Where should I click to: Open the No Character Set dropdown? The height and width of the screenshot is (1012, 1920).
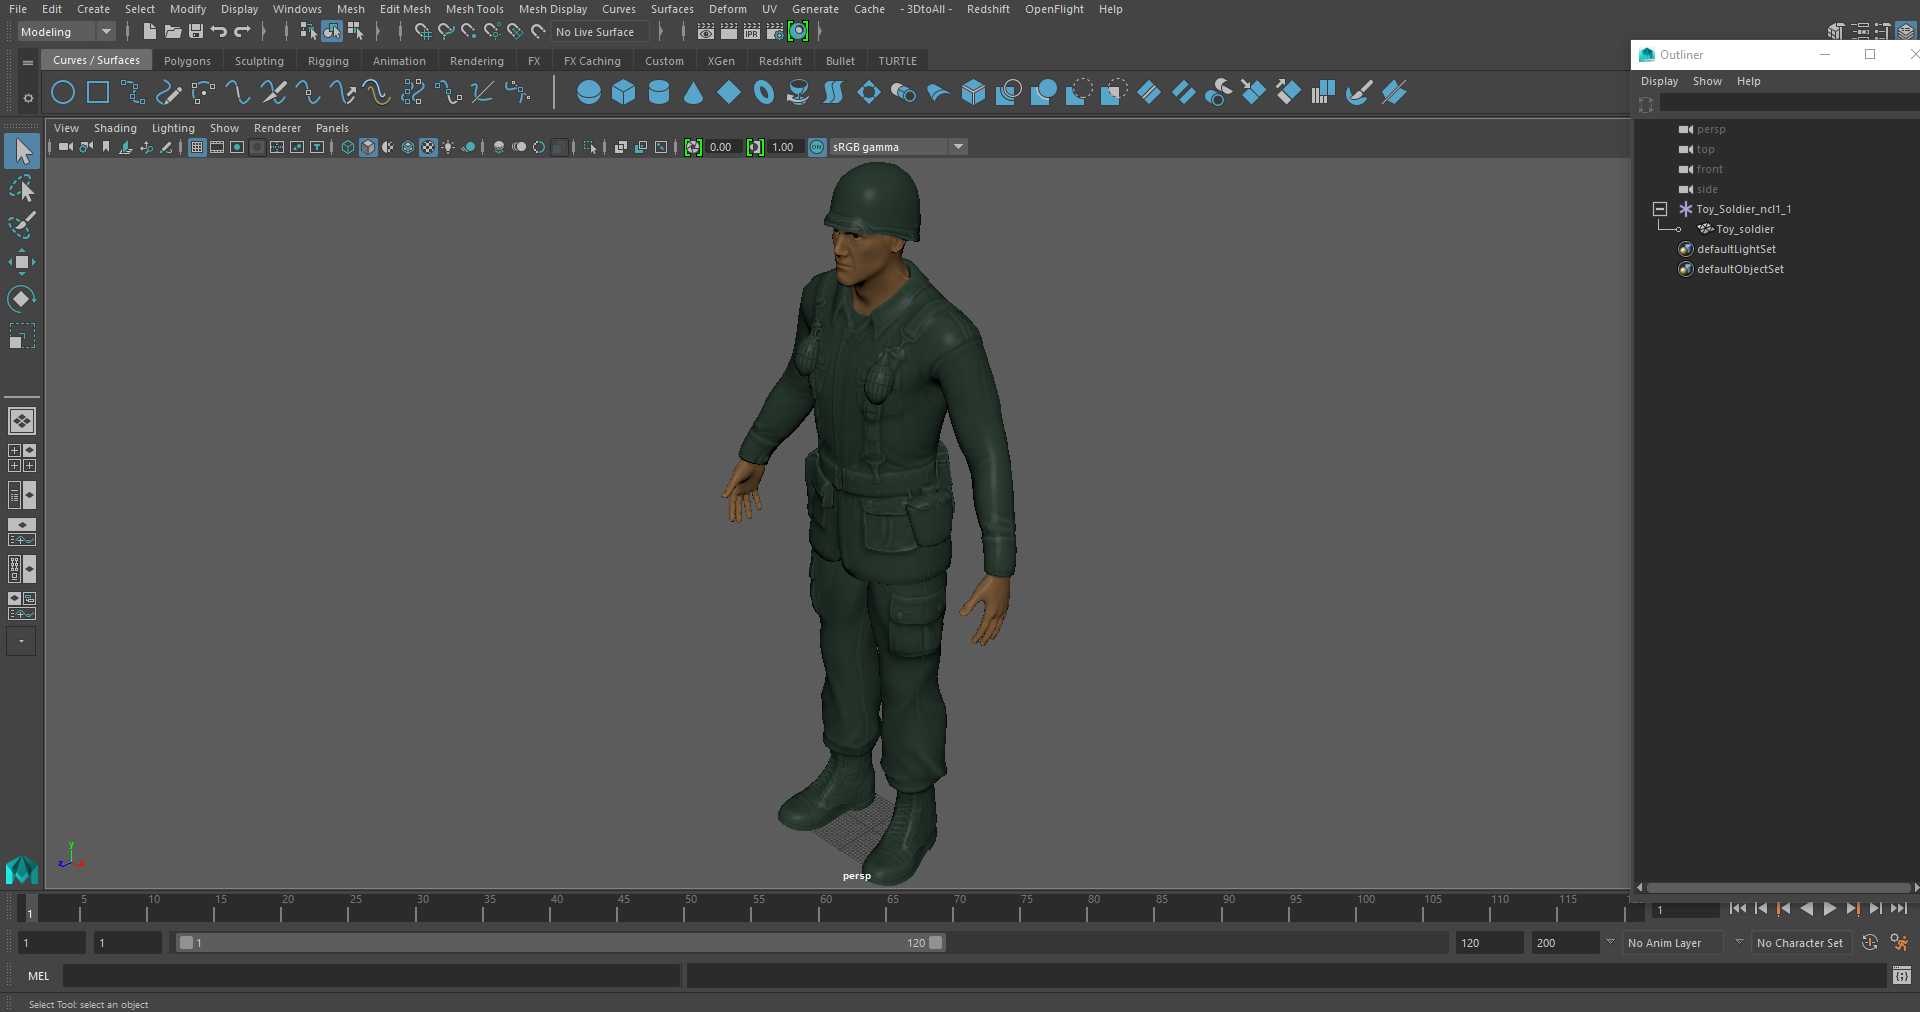pyautogui.click(x=1799, y=943)
